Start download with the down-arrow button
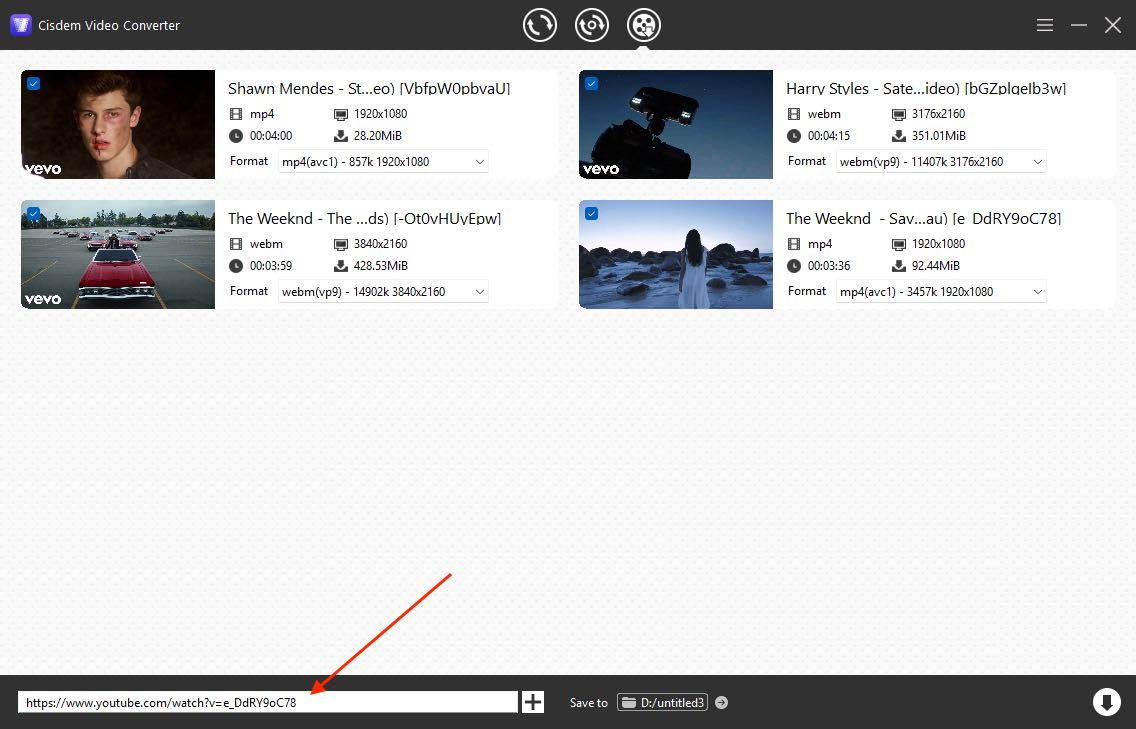Viewport: 1136px width, 729px height. tap(1106, 702)
